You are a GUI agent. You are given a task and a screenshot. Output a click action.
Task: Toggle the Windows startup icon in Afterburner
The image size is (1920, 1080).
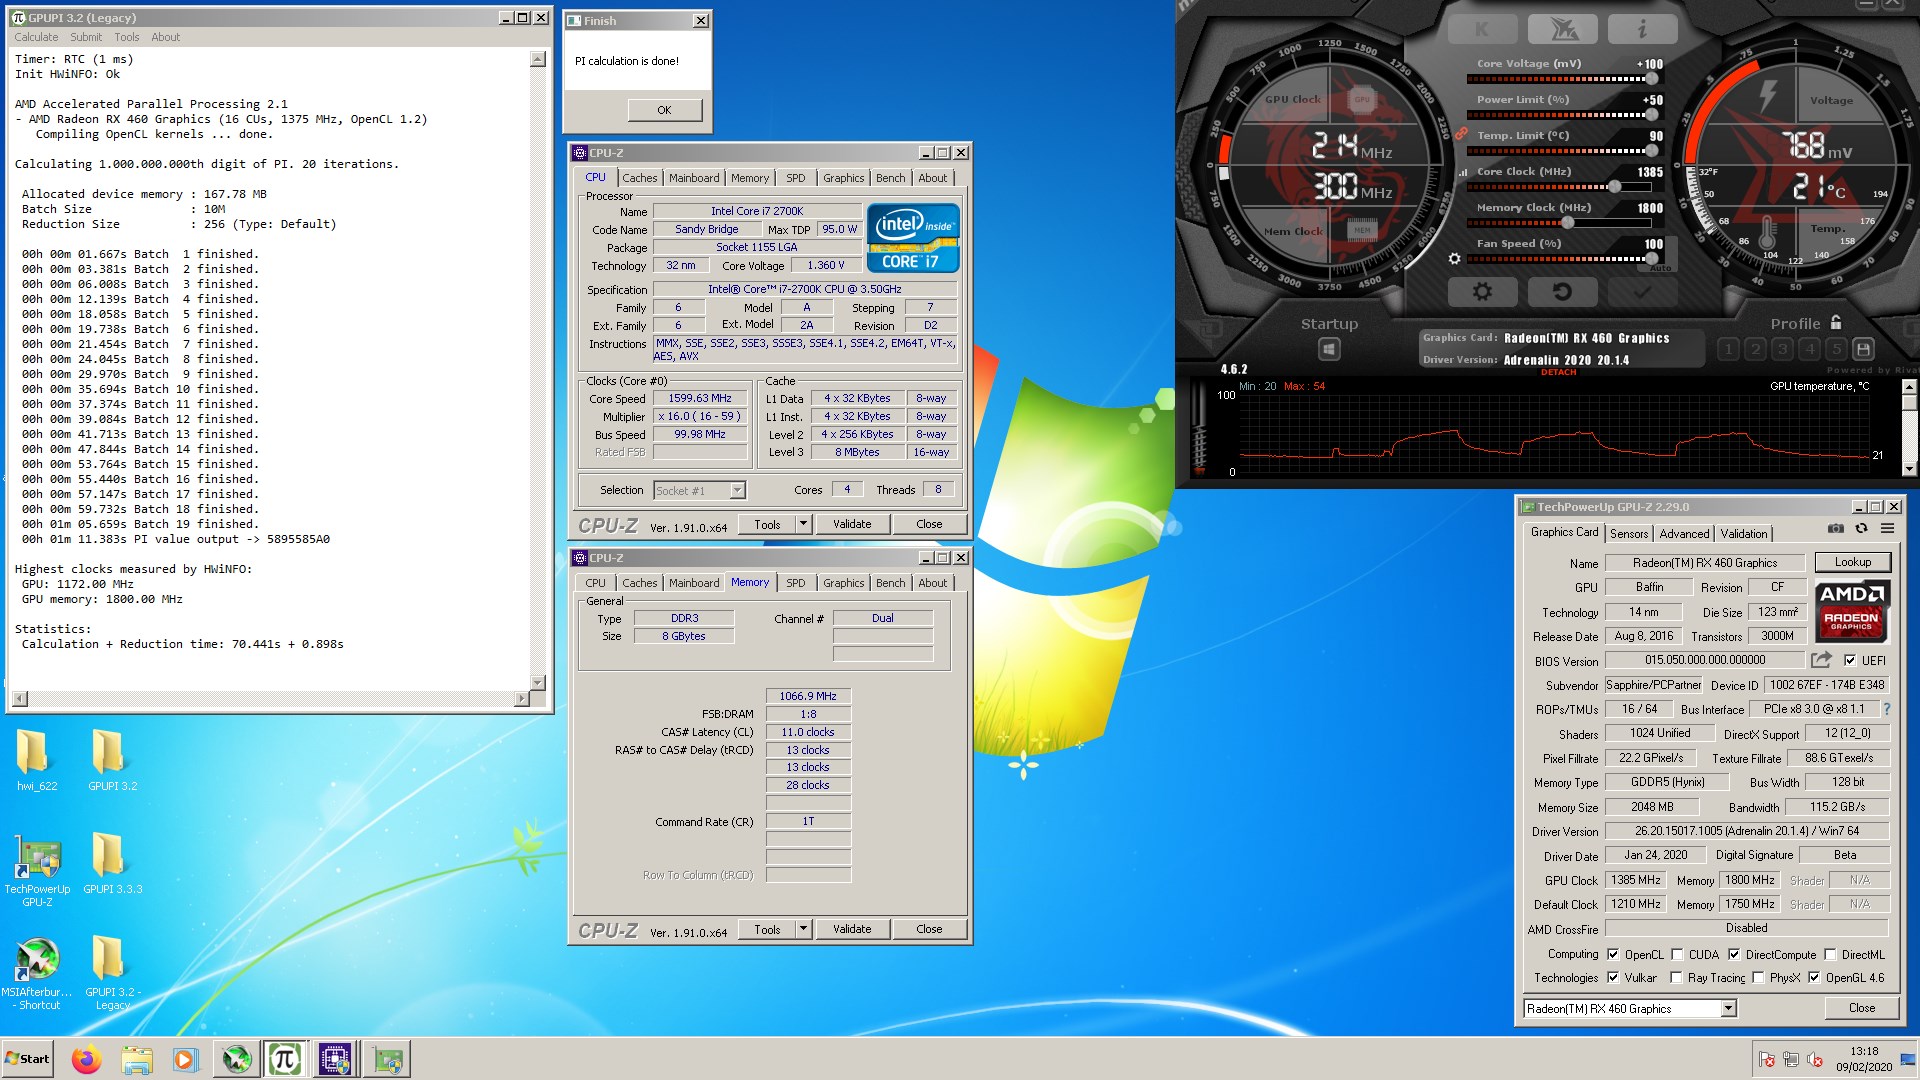click(x=1329, y=349)
